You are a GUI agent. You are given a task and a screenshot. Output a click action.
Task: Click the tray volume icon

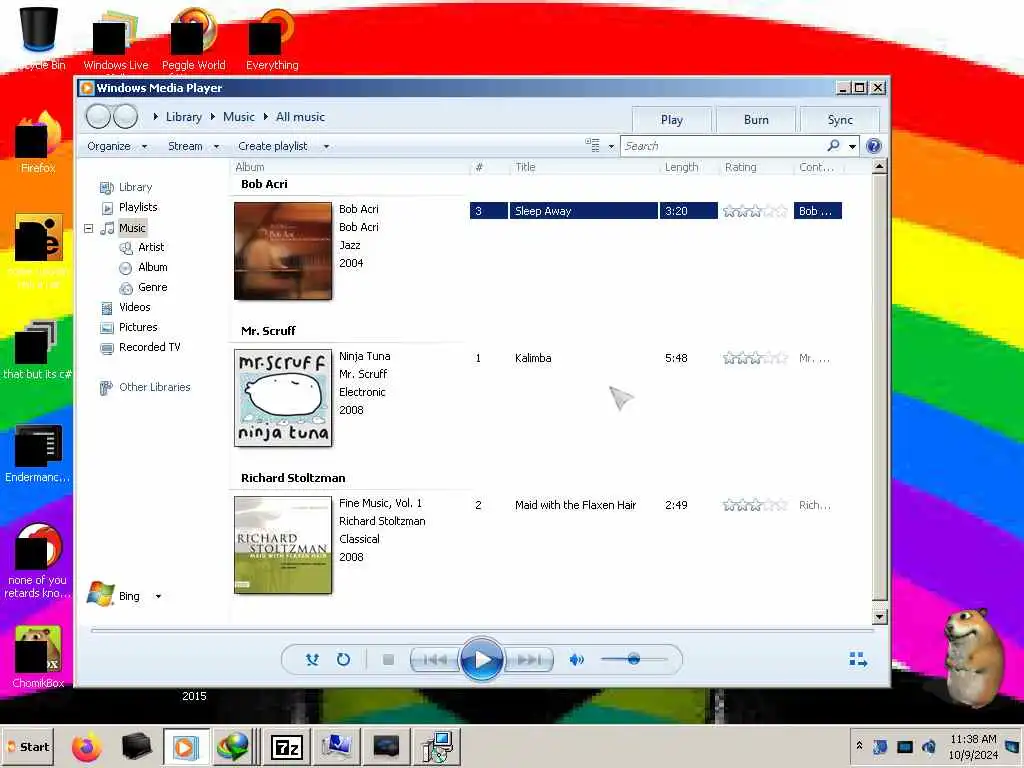point(929,746)
